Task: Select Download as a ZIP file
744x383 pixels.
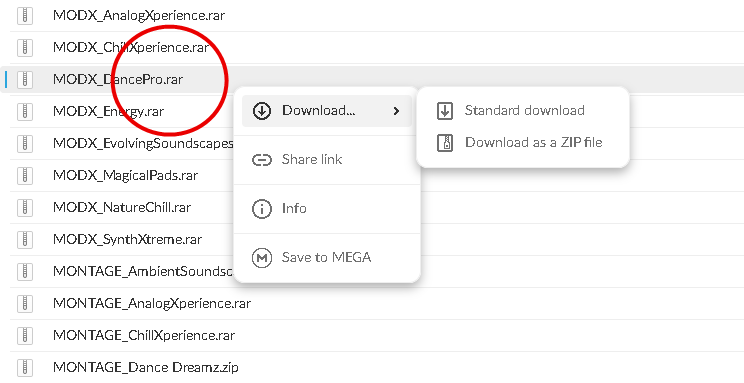Action: (x=522, y=143)
